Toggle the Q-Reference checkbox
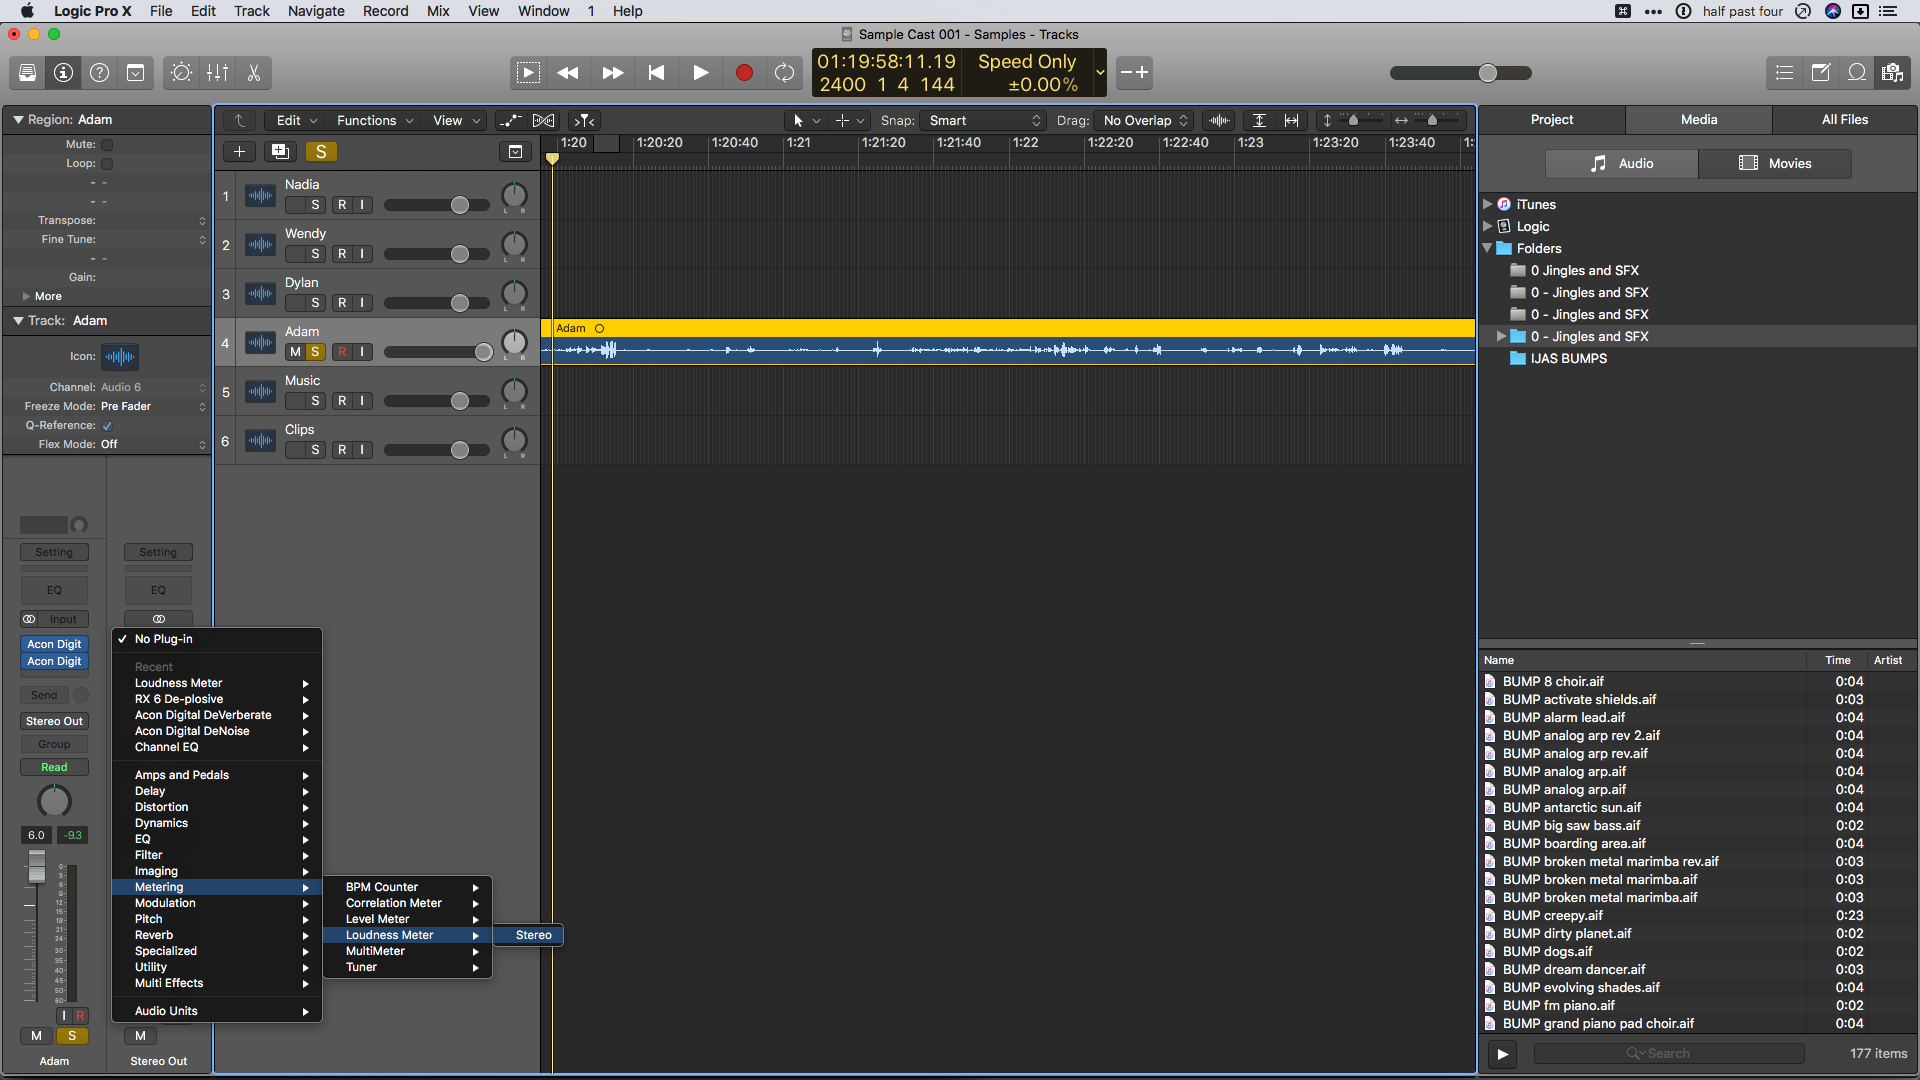 point(107,426)
